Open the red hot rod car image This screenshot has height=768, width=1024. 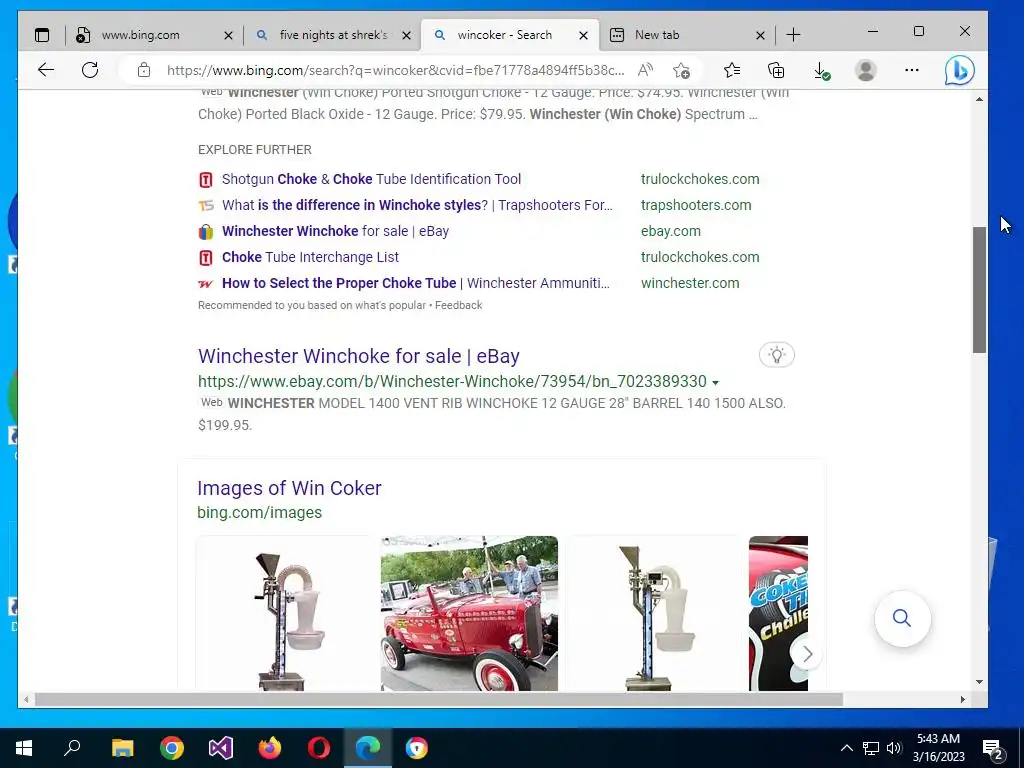[x=470, y=613]
